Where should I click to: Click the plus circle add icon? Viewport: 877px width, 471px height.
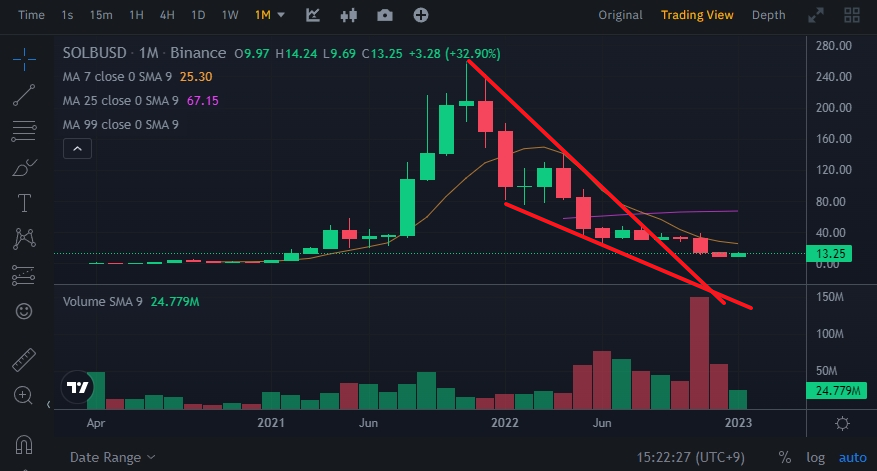coord(421,15)
